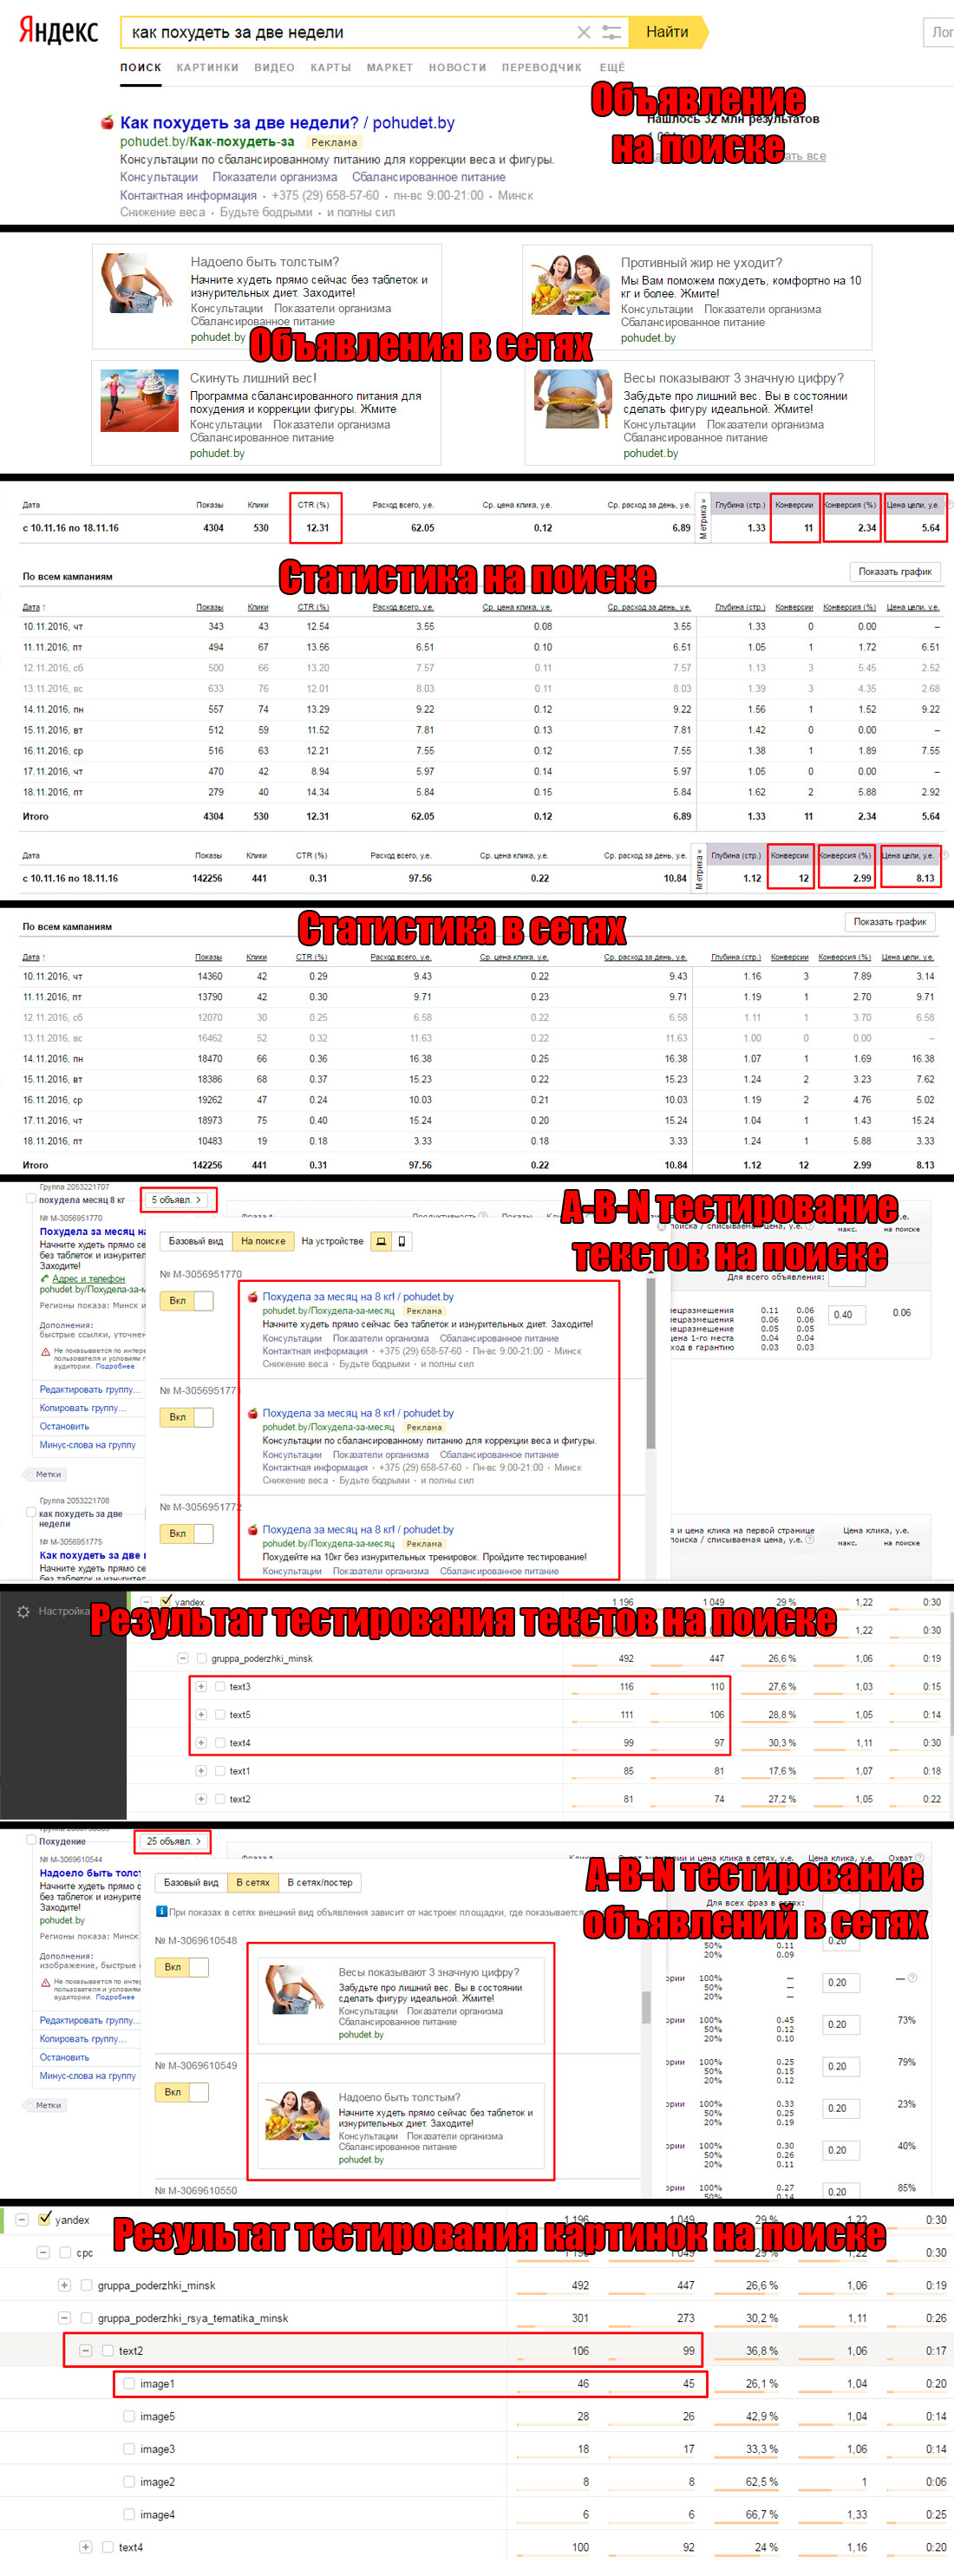This screenshot has width=954, height=2576.
Task: Click the cupcakes runner ad image
Action: (x=139, y=400)
